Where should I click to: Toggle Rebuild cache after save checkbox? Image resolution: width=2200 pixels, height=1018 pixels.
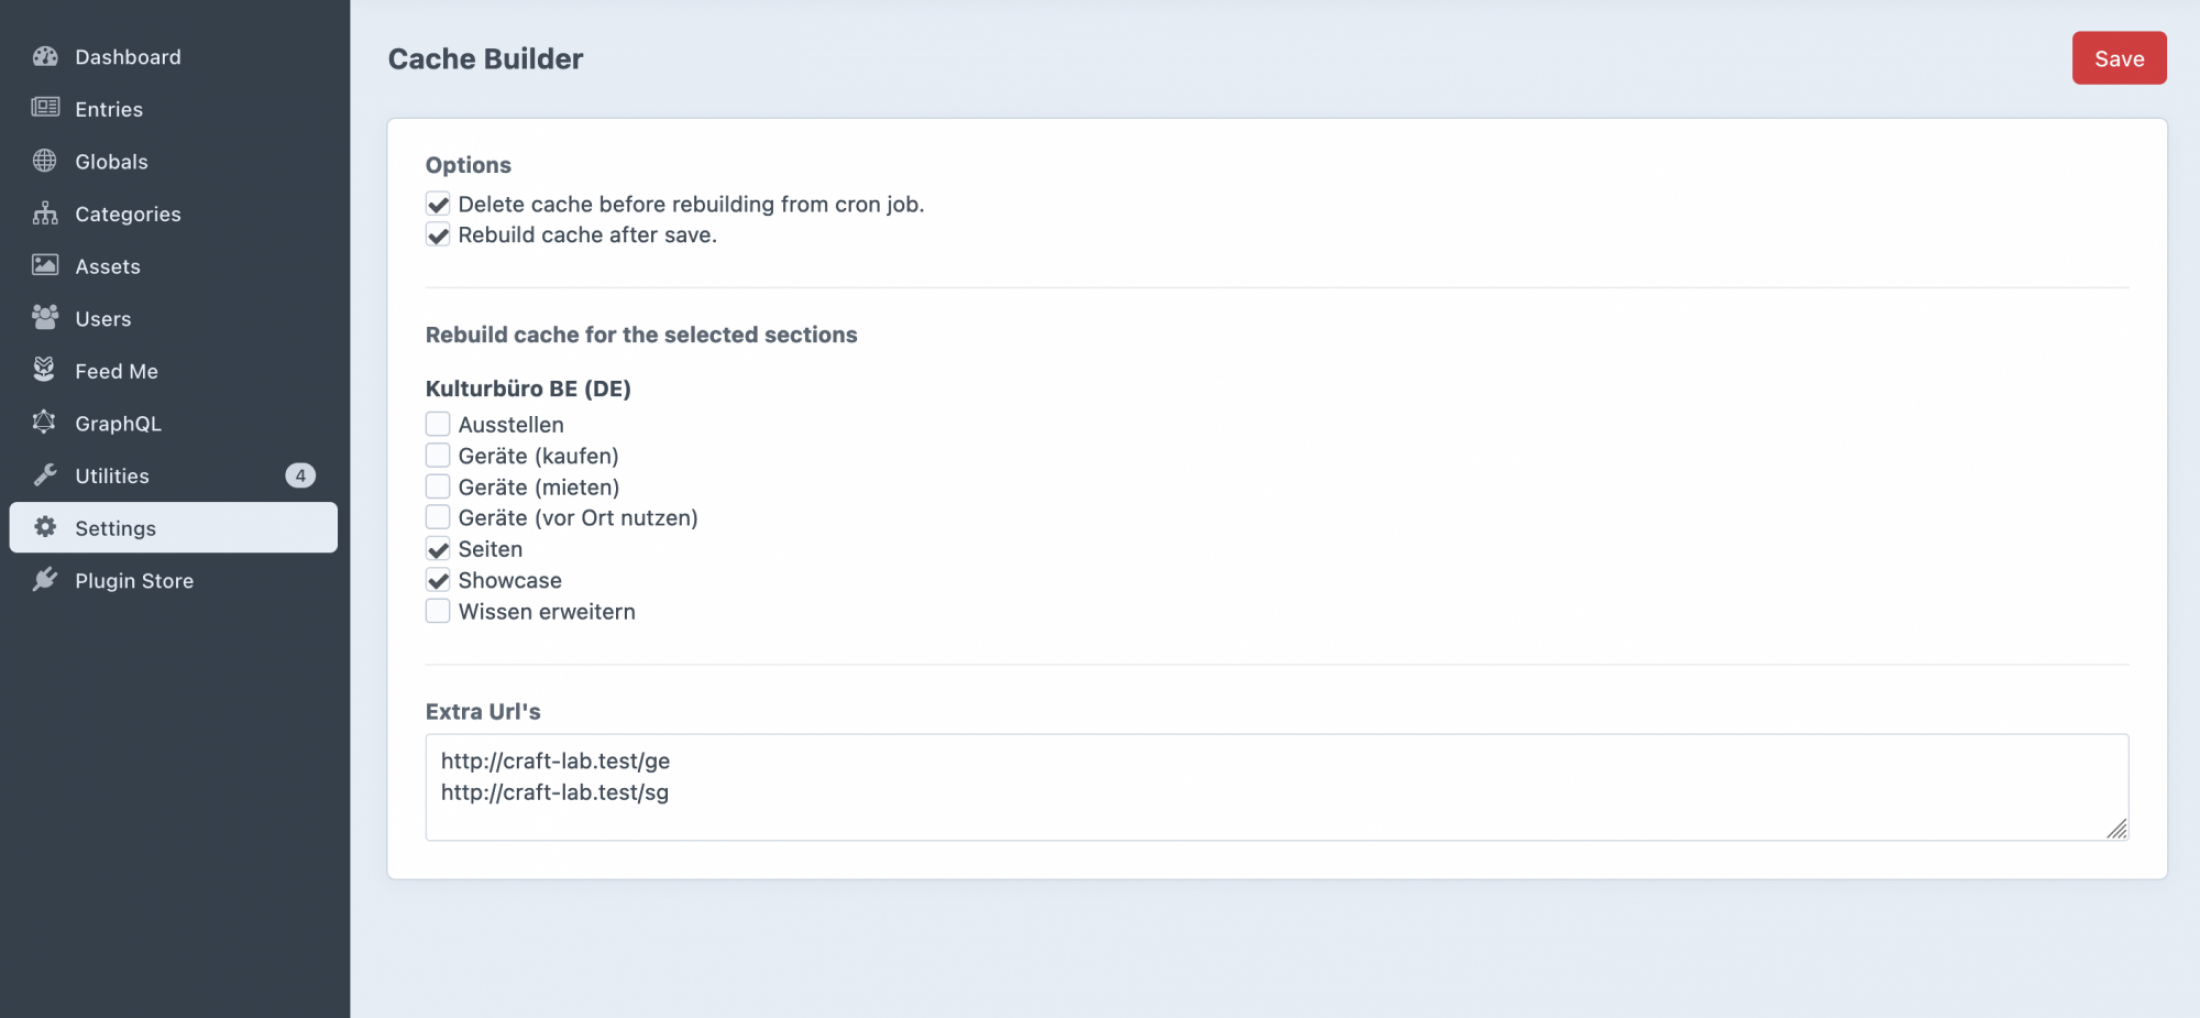point(438,235)
